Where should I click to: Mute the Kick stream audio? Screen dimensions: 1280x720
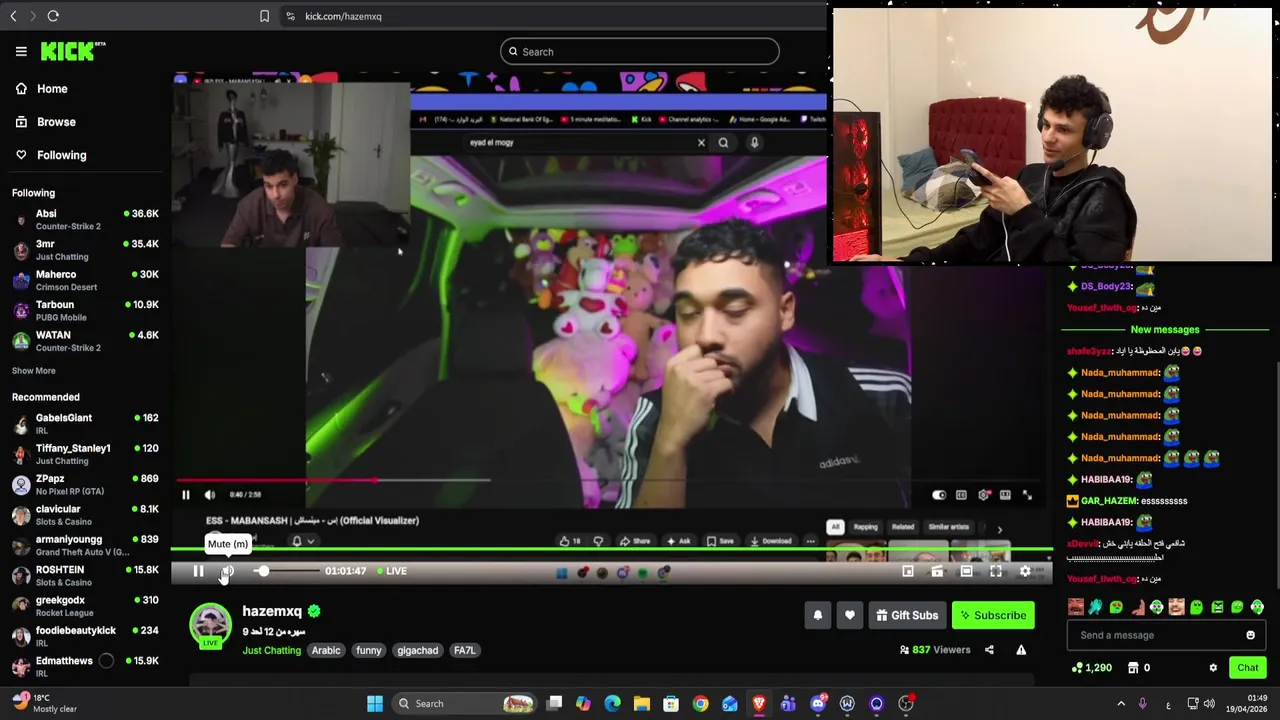click(x=227, y=571)
